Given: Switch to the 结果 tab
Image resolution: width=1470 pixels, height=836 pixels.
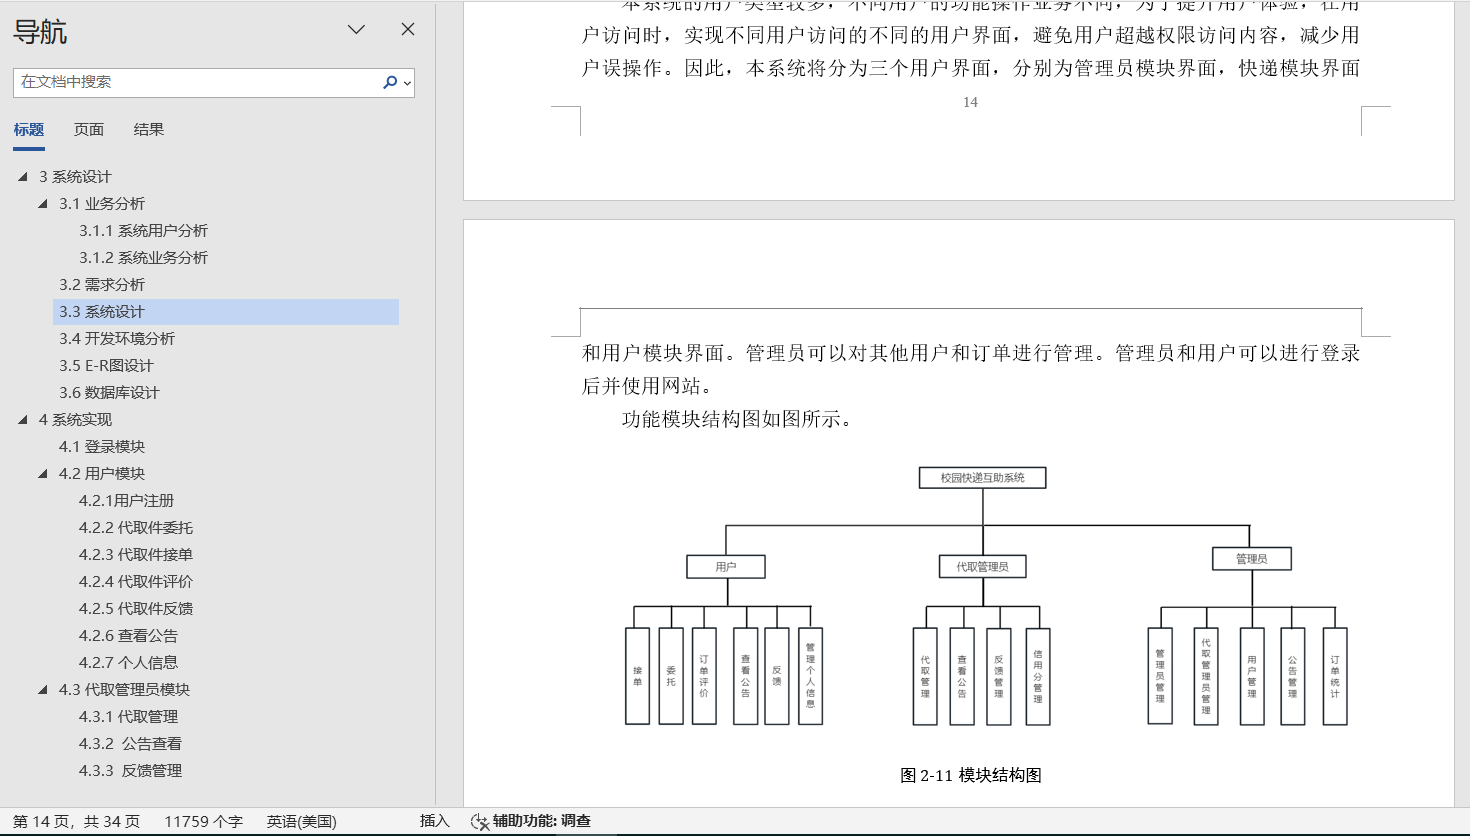Looking at the screenshot, I should coord(149,130).
